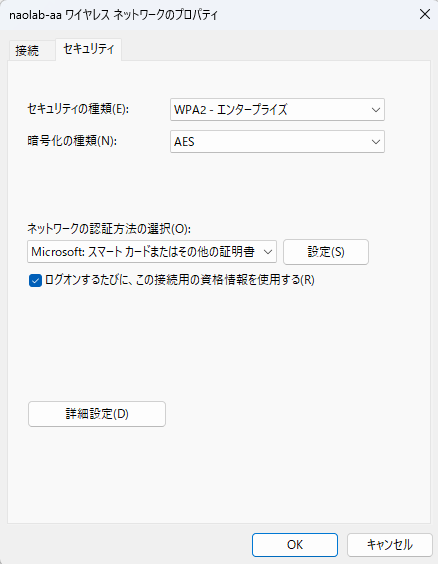Click the chevron arrow of authentication method dropdown
This screenshot has width=438, height=564.
tap(268, 252)
